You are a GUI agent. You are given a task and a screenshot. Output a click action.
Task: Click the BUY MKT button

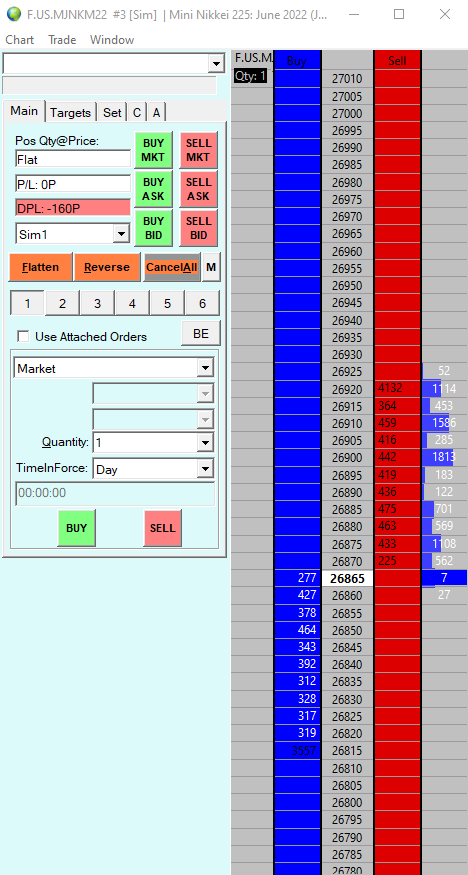(153, 150)
